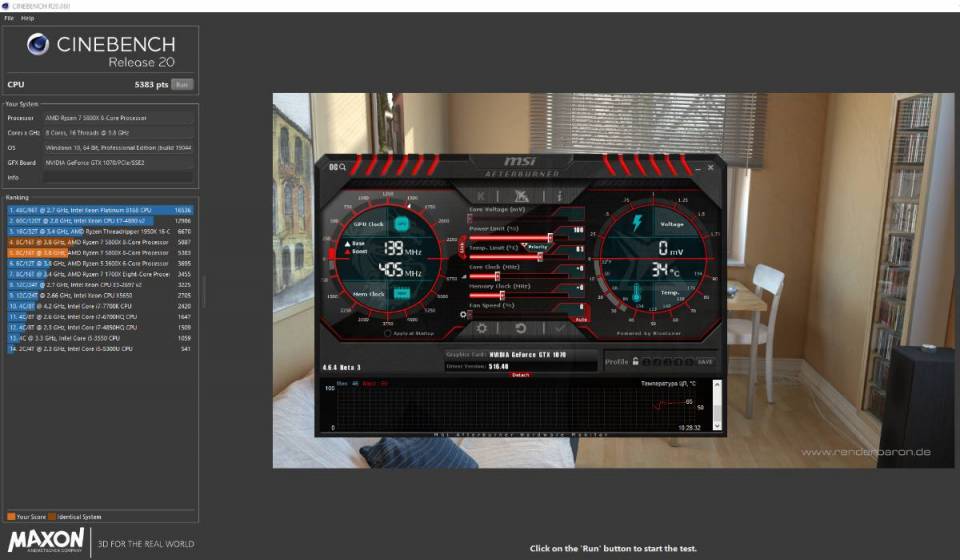Click the profile lock icon

coord(636,361)
